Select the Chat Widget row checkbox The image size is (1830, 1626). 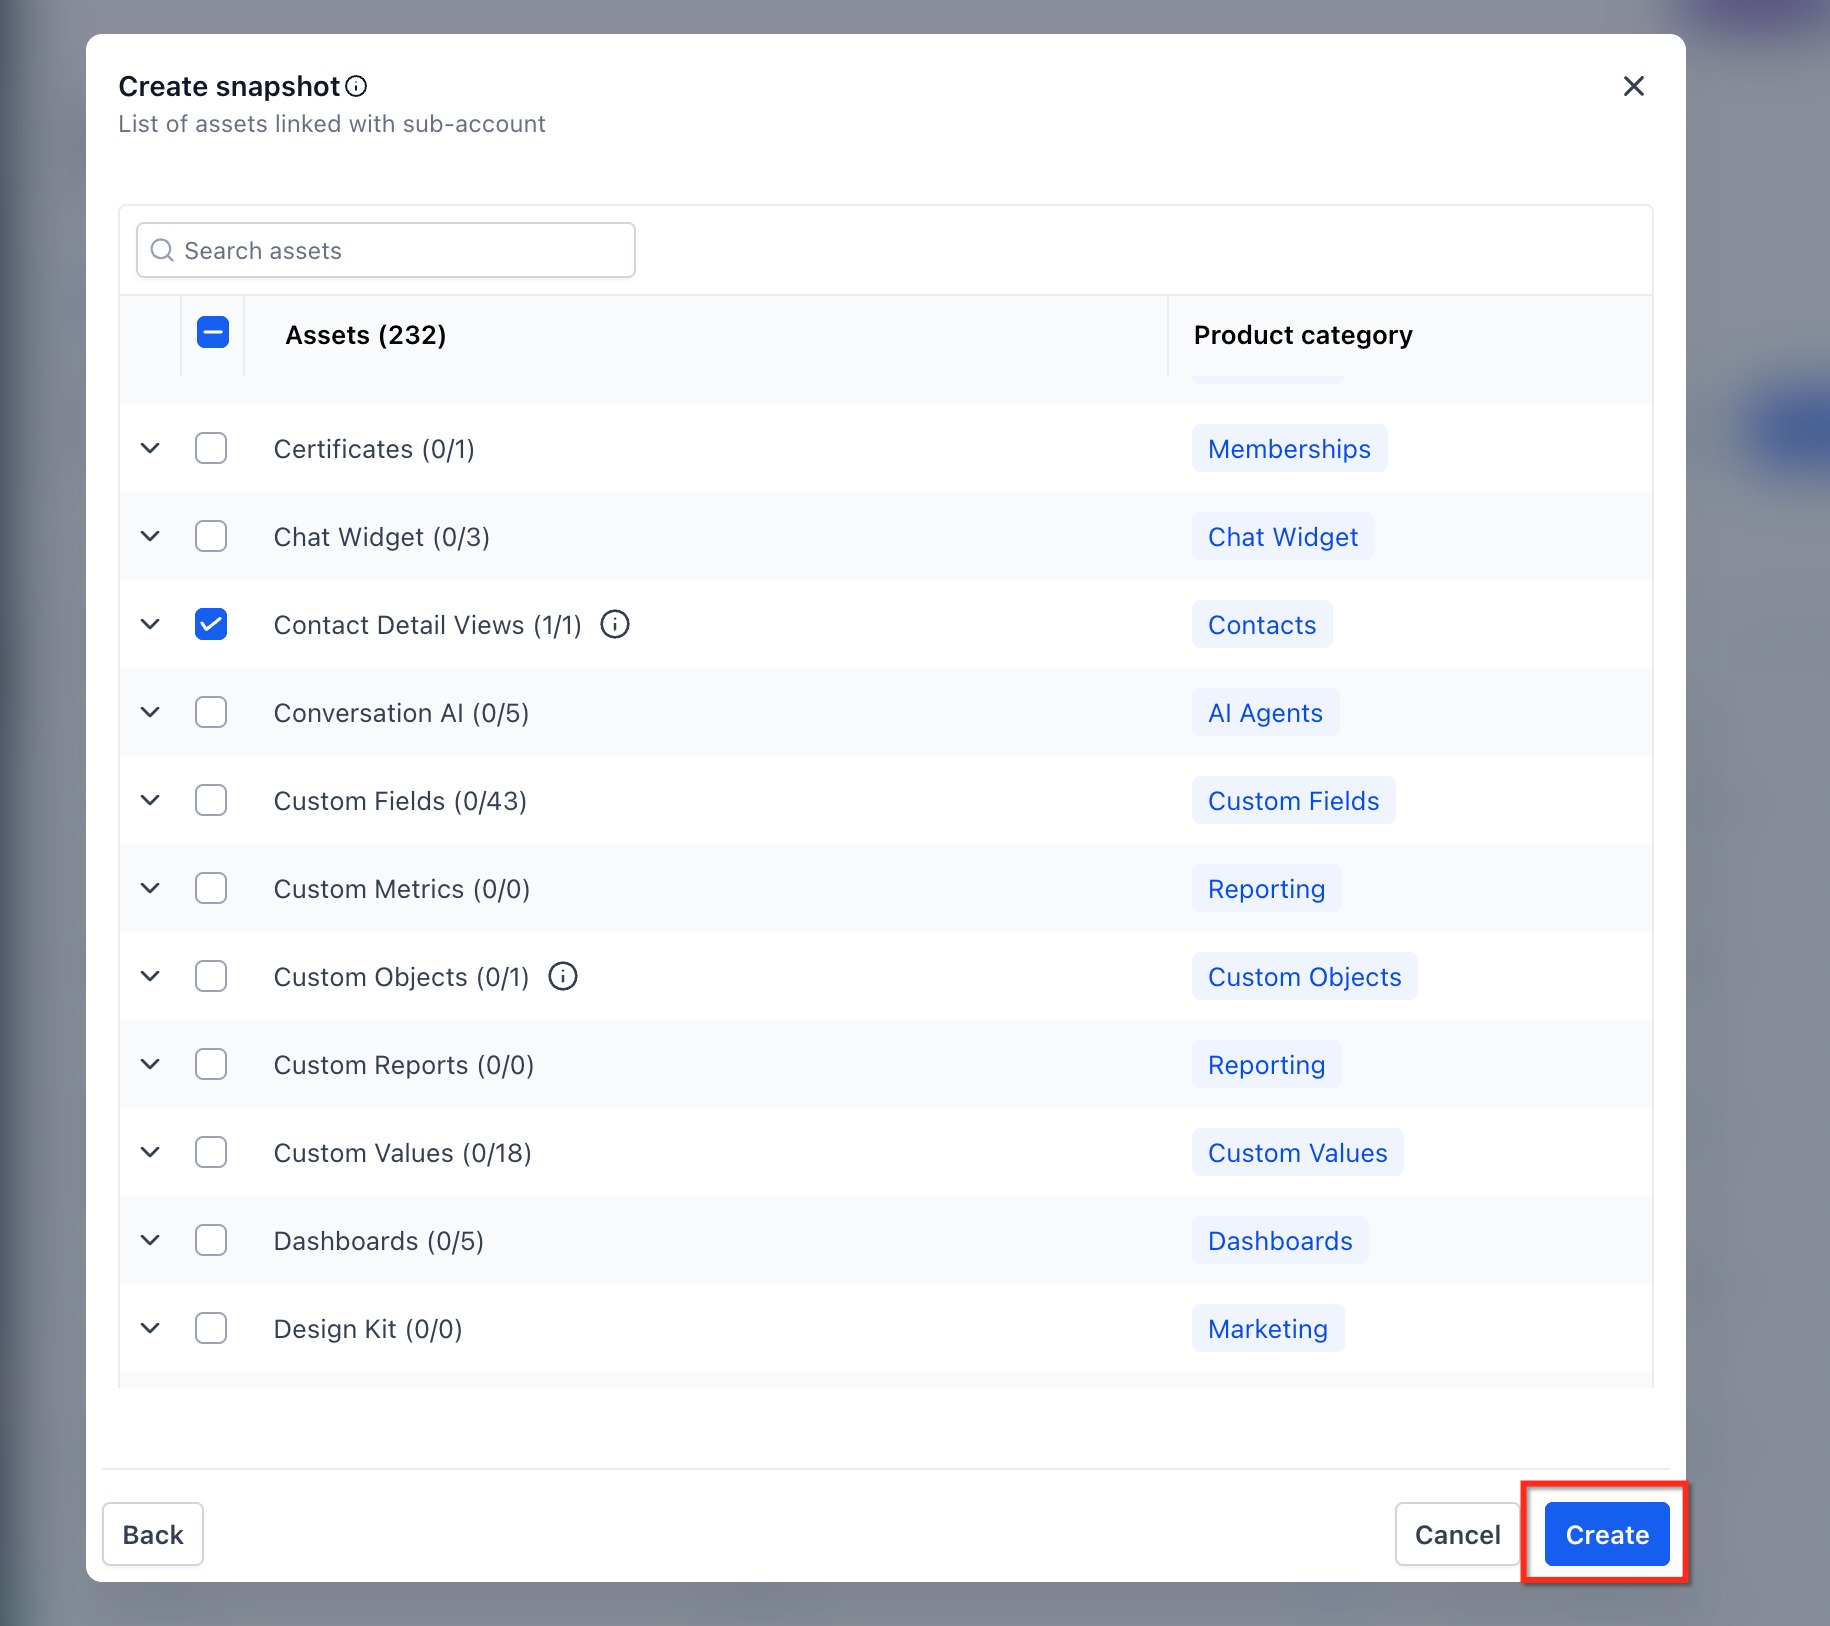point(211,536)
